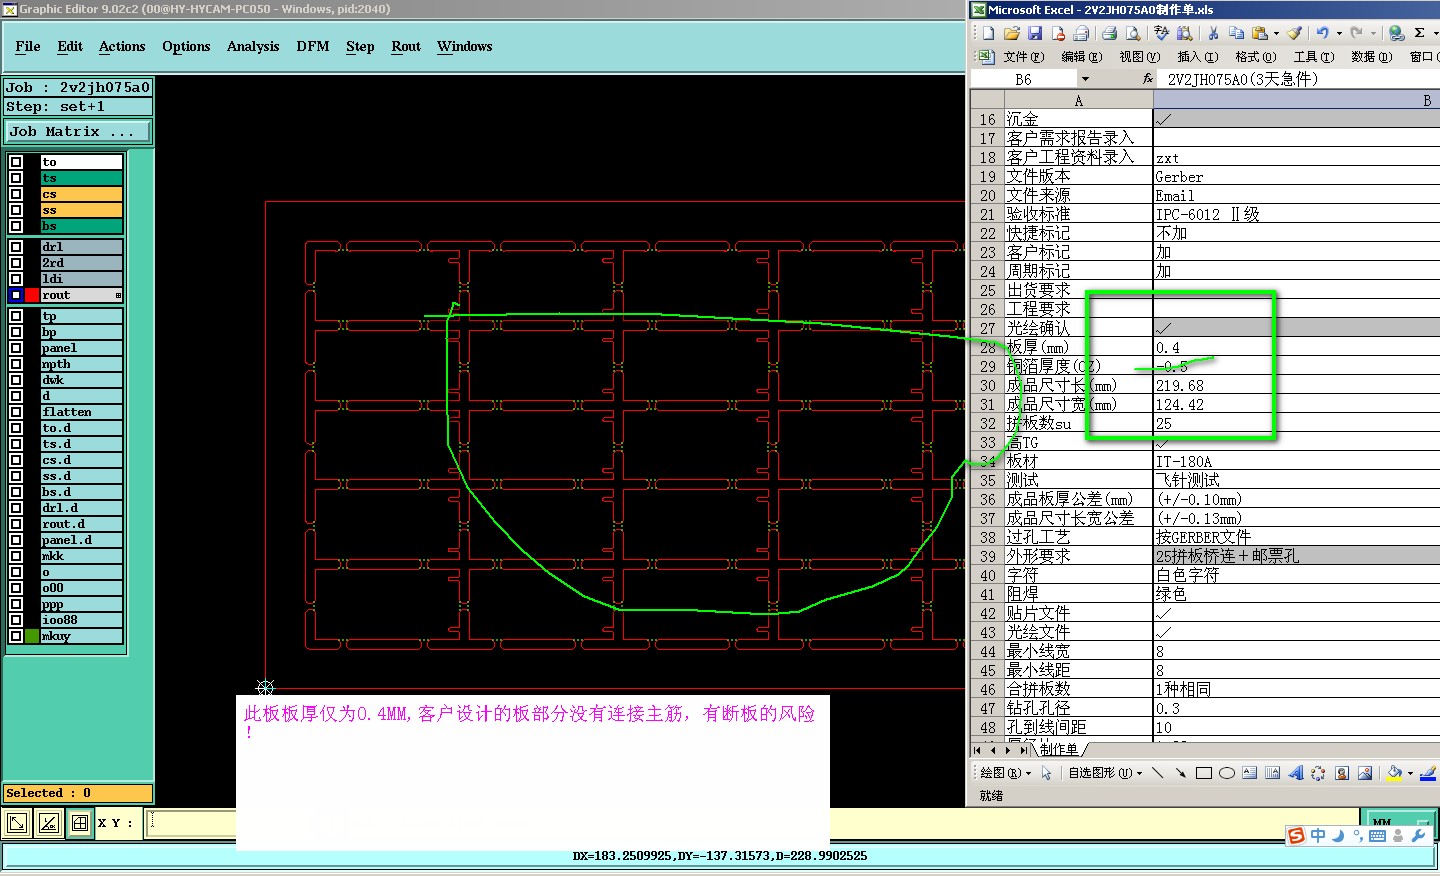Toggle visibility checkbox for layer rout
1440x876 pixels.
click(16, 295)
